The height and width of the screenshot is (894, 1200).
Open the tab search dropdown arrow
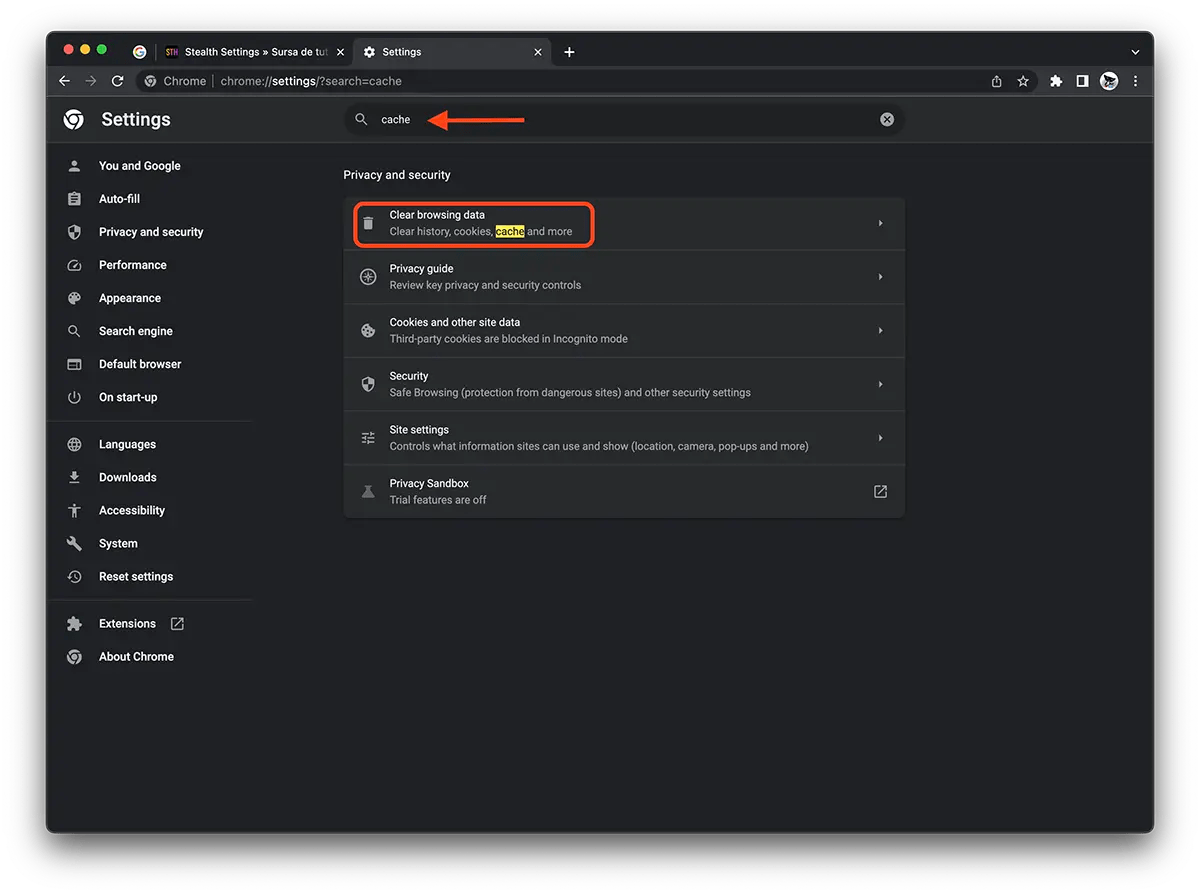[x=1135, y=51]
